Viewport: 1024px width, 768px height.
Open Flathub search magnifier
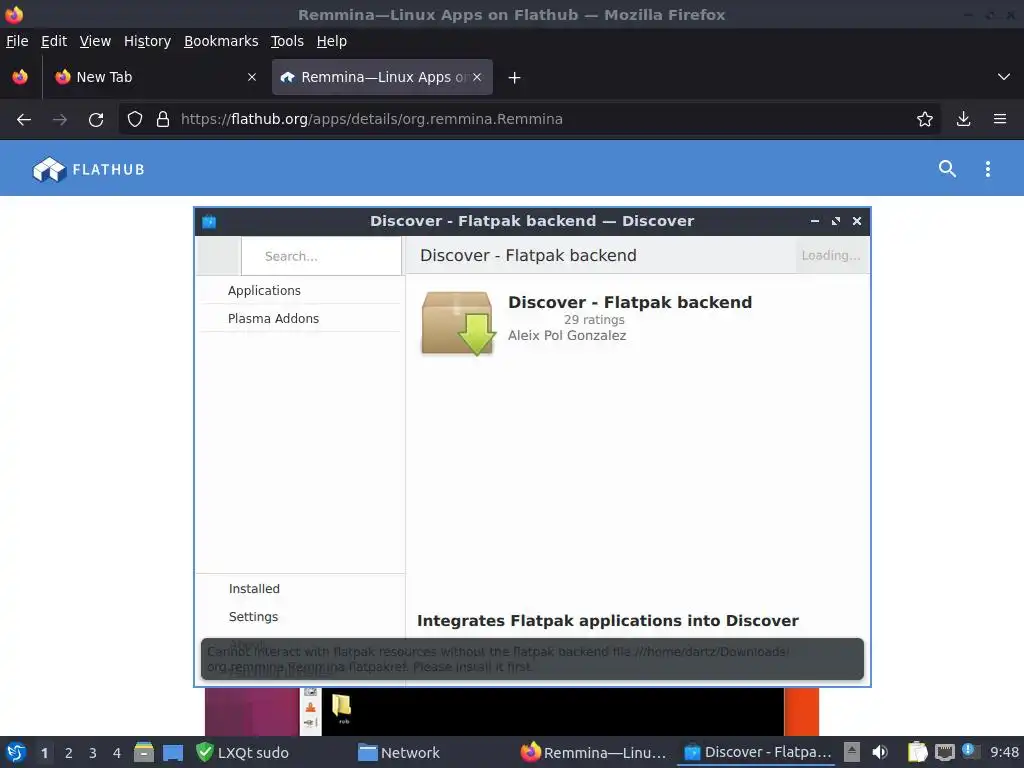947,168
